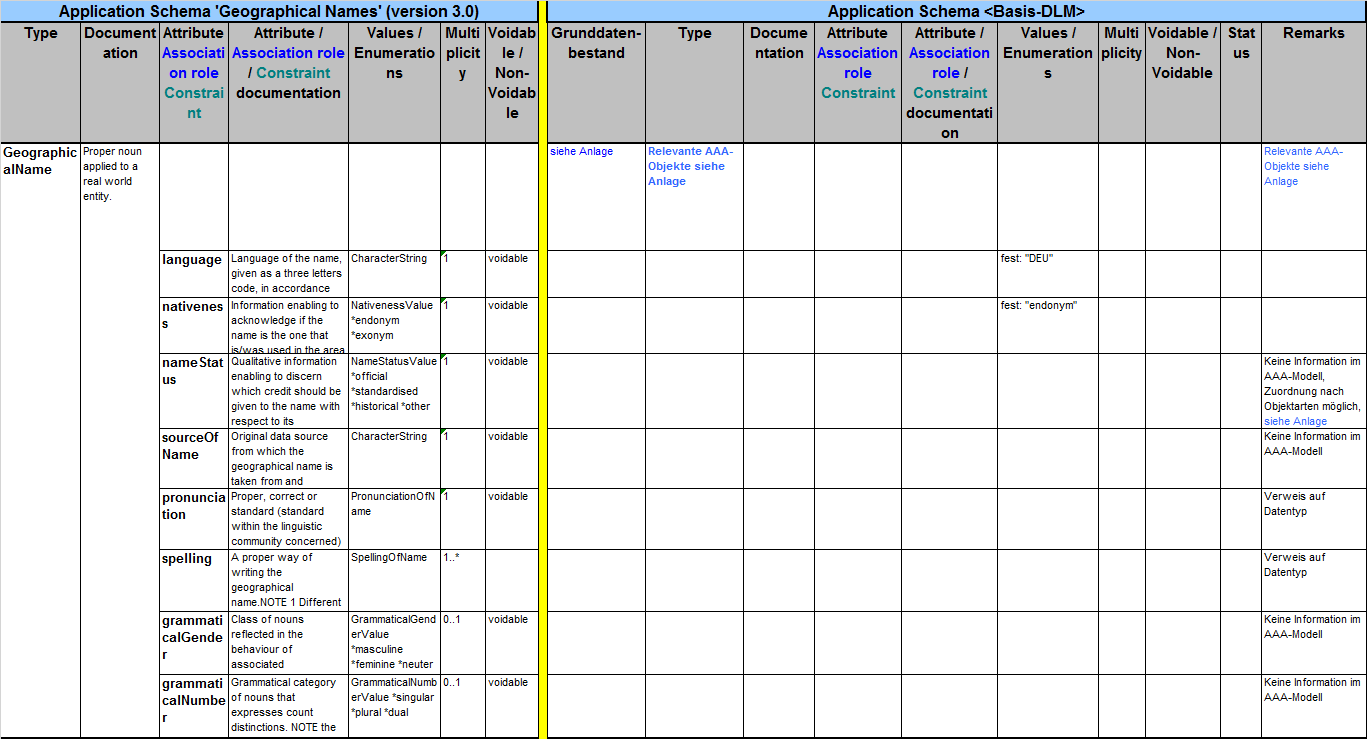Select the NativenessValue enumeration cell
1367x739 pixels.
point(394,325)
